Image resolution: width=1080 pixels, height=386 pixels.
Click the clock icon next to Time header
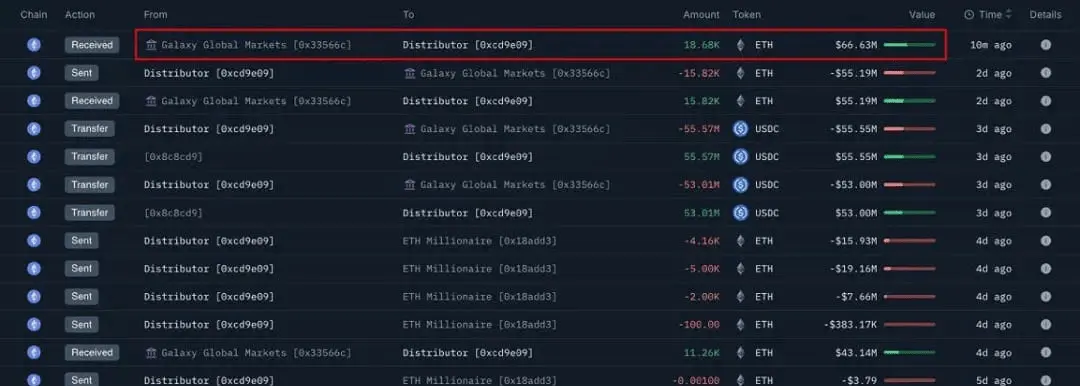click(968, 14)
